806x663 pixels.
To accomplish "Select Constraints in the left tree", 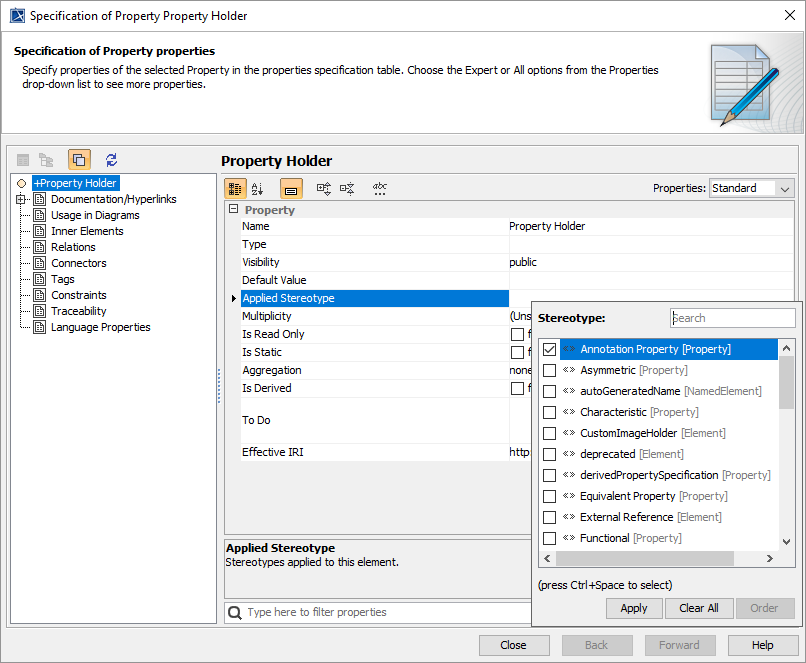I will coord(78,295).
